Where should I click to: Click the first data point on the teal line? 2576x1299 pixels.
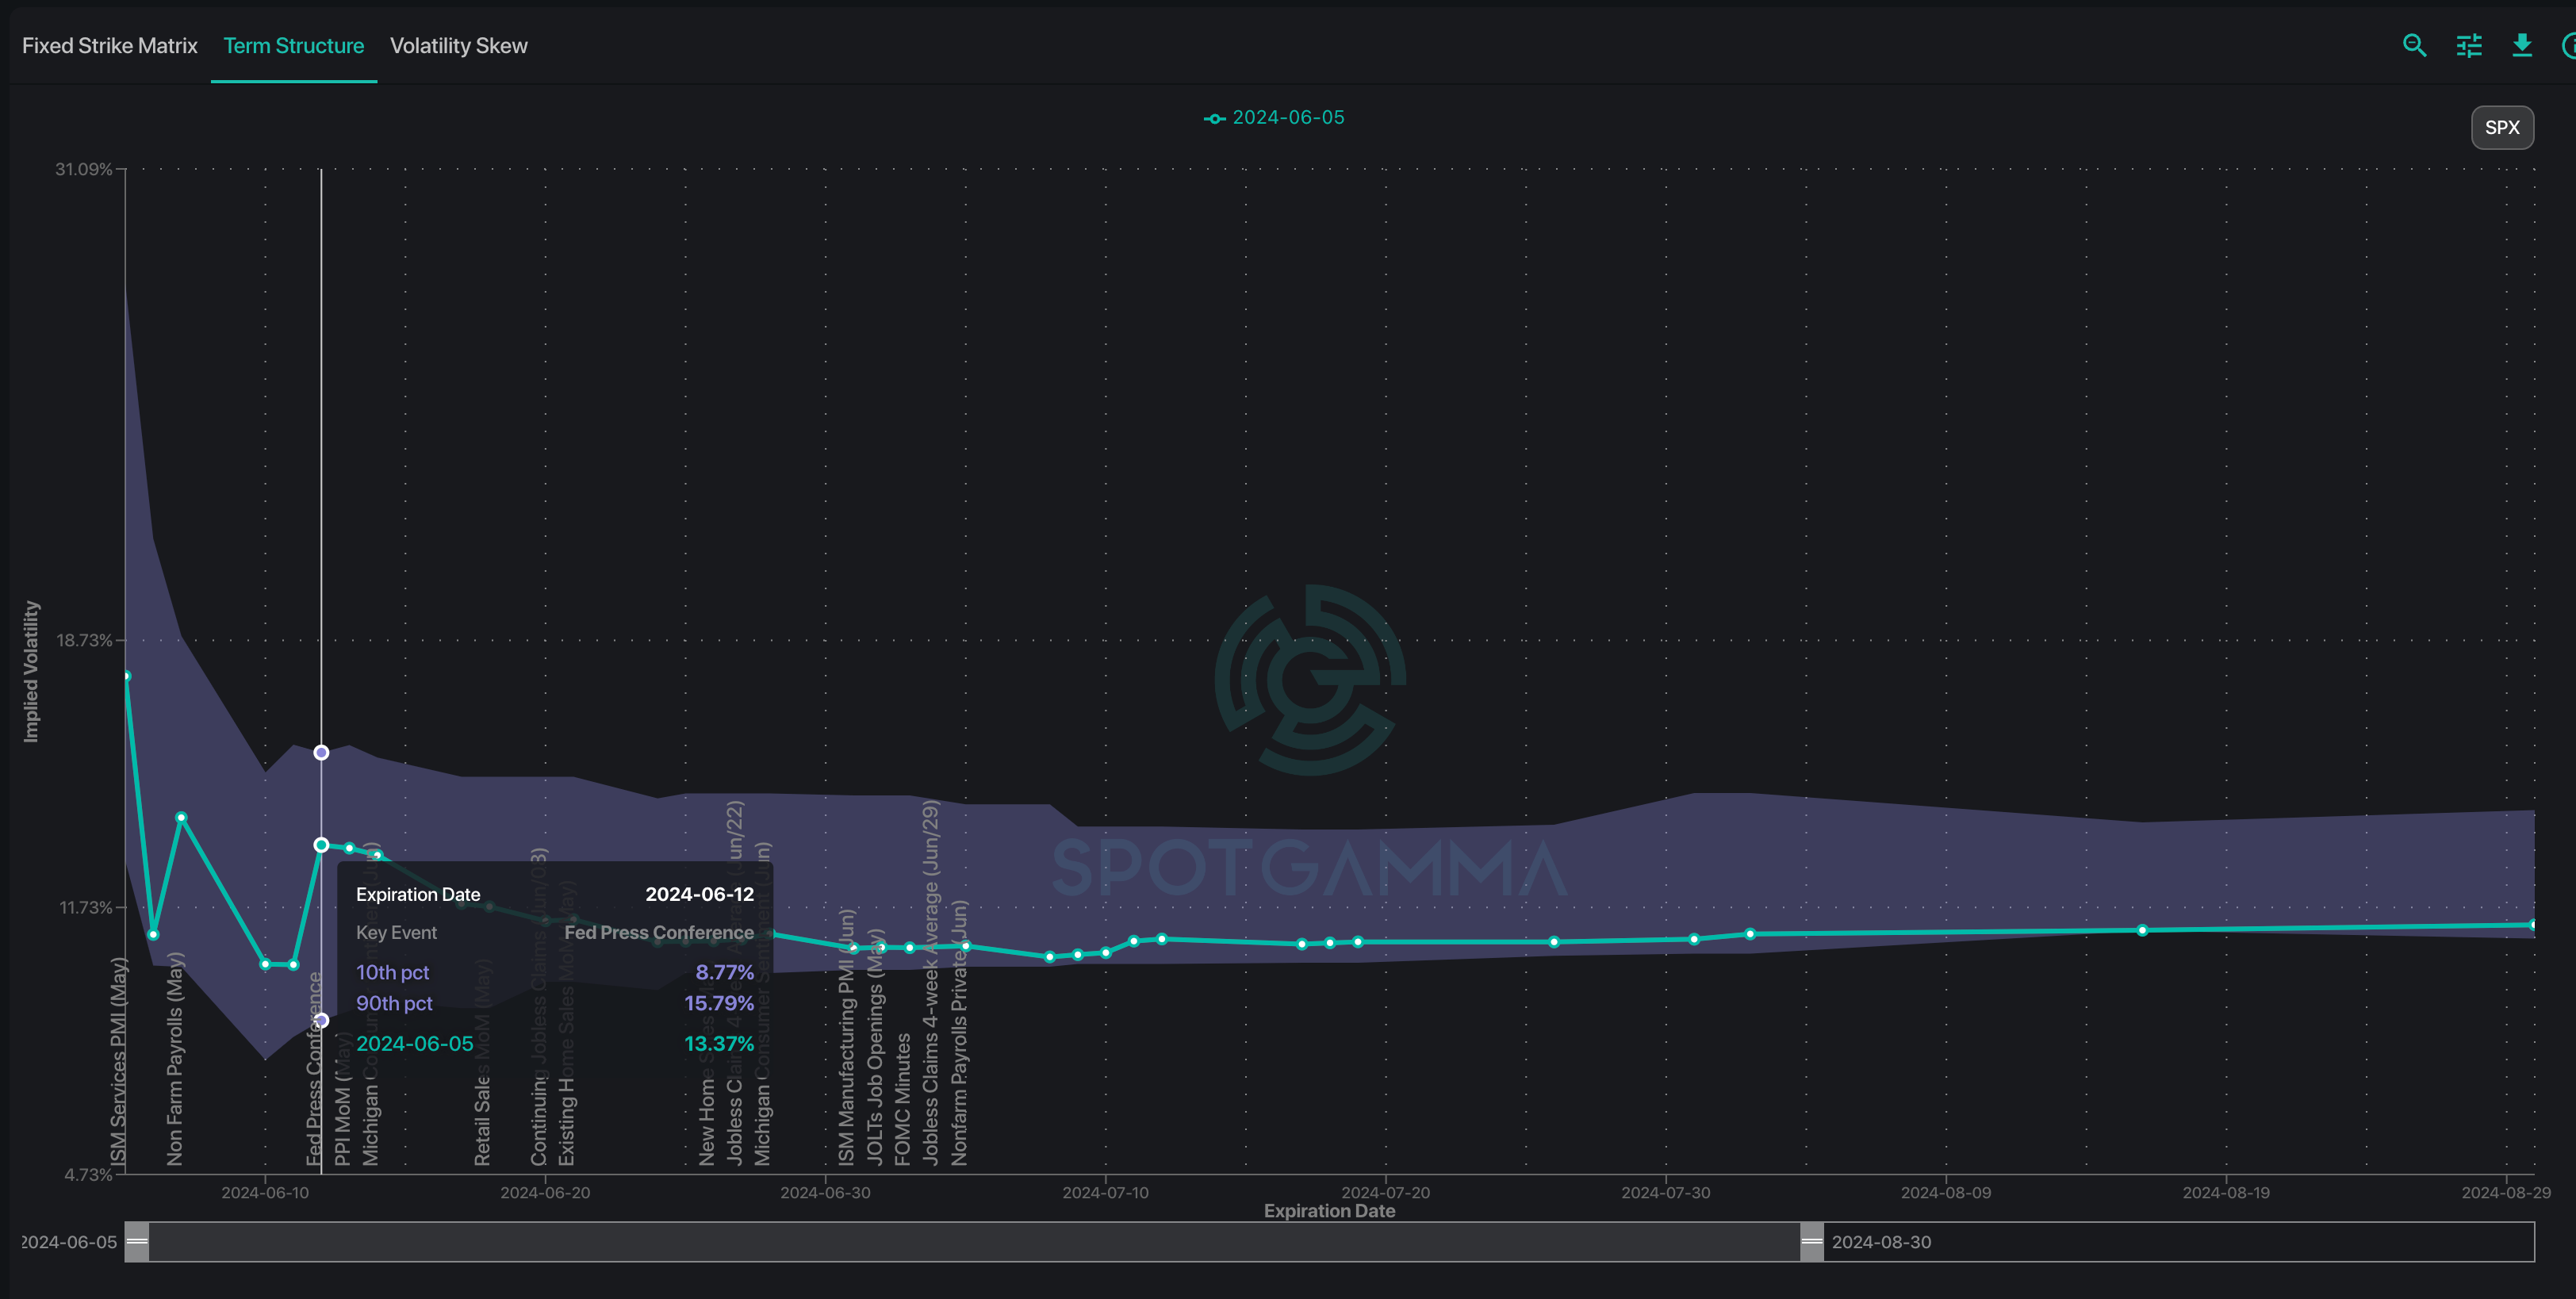[x=126, y=677]
